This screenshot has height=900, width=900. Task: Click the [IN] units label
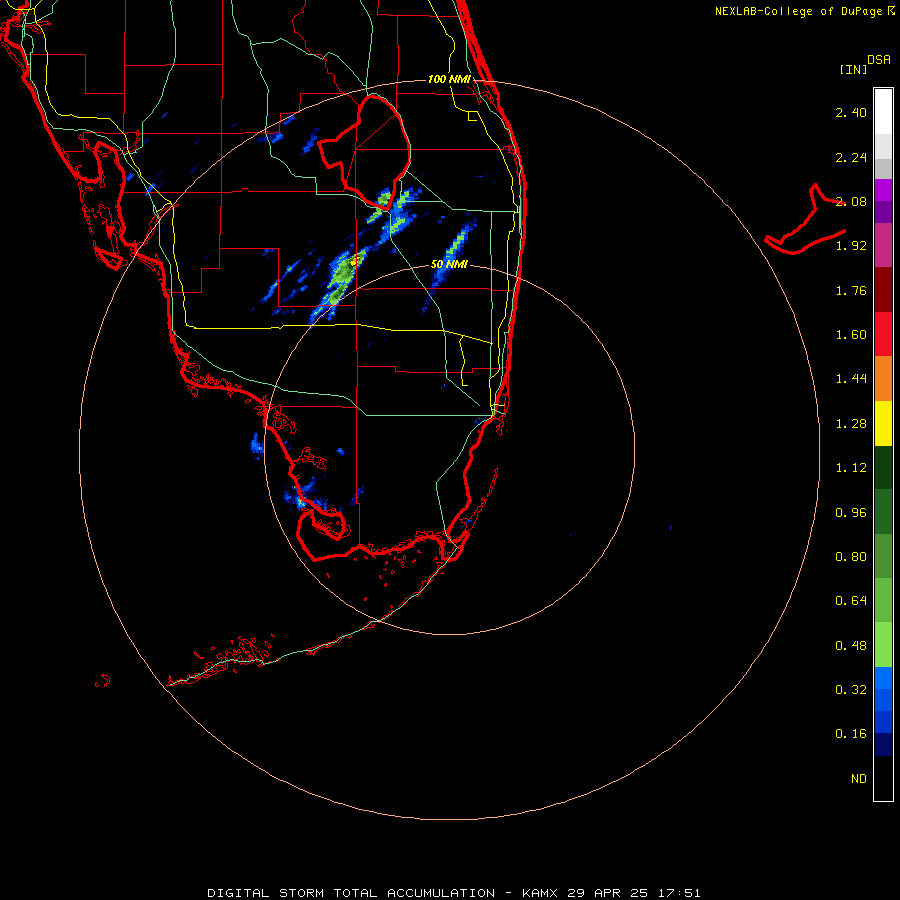point(853,69)
